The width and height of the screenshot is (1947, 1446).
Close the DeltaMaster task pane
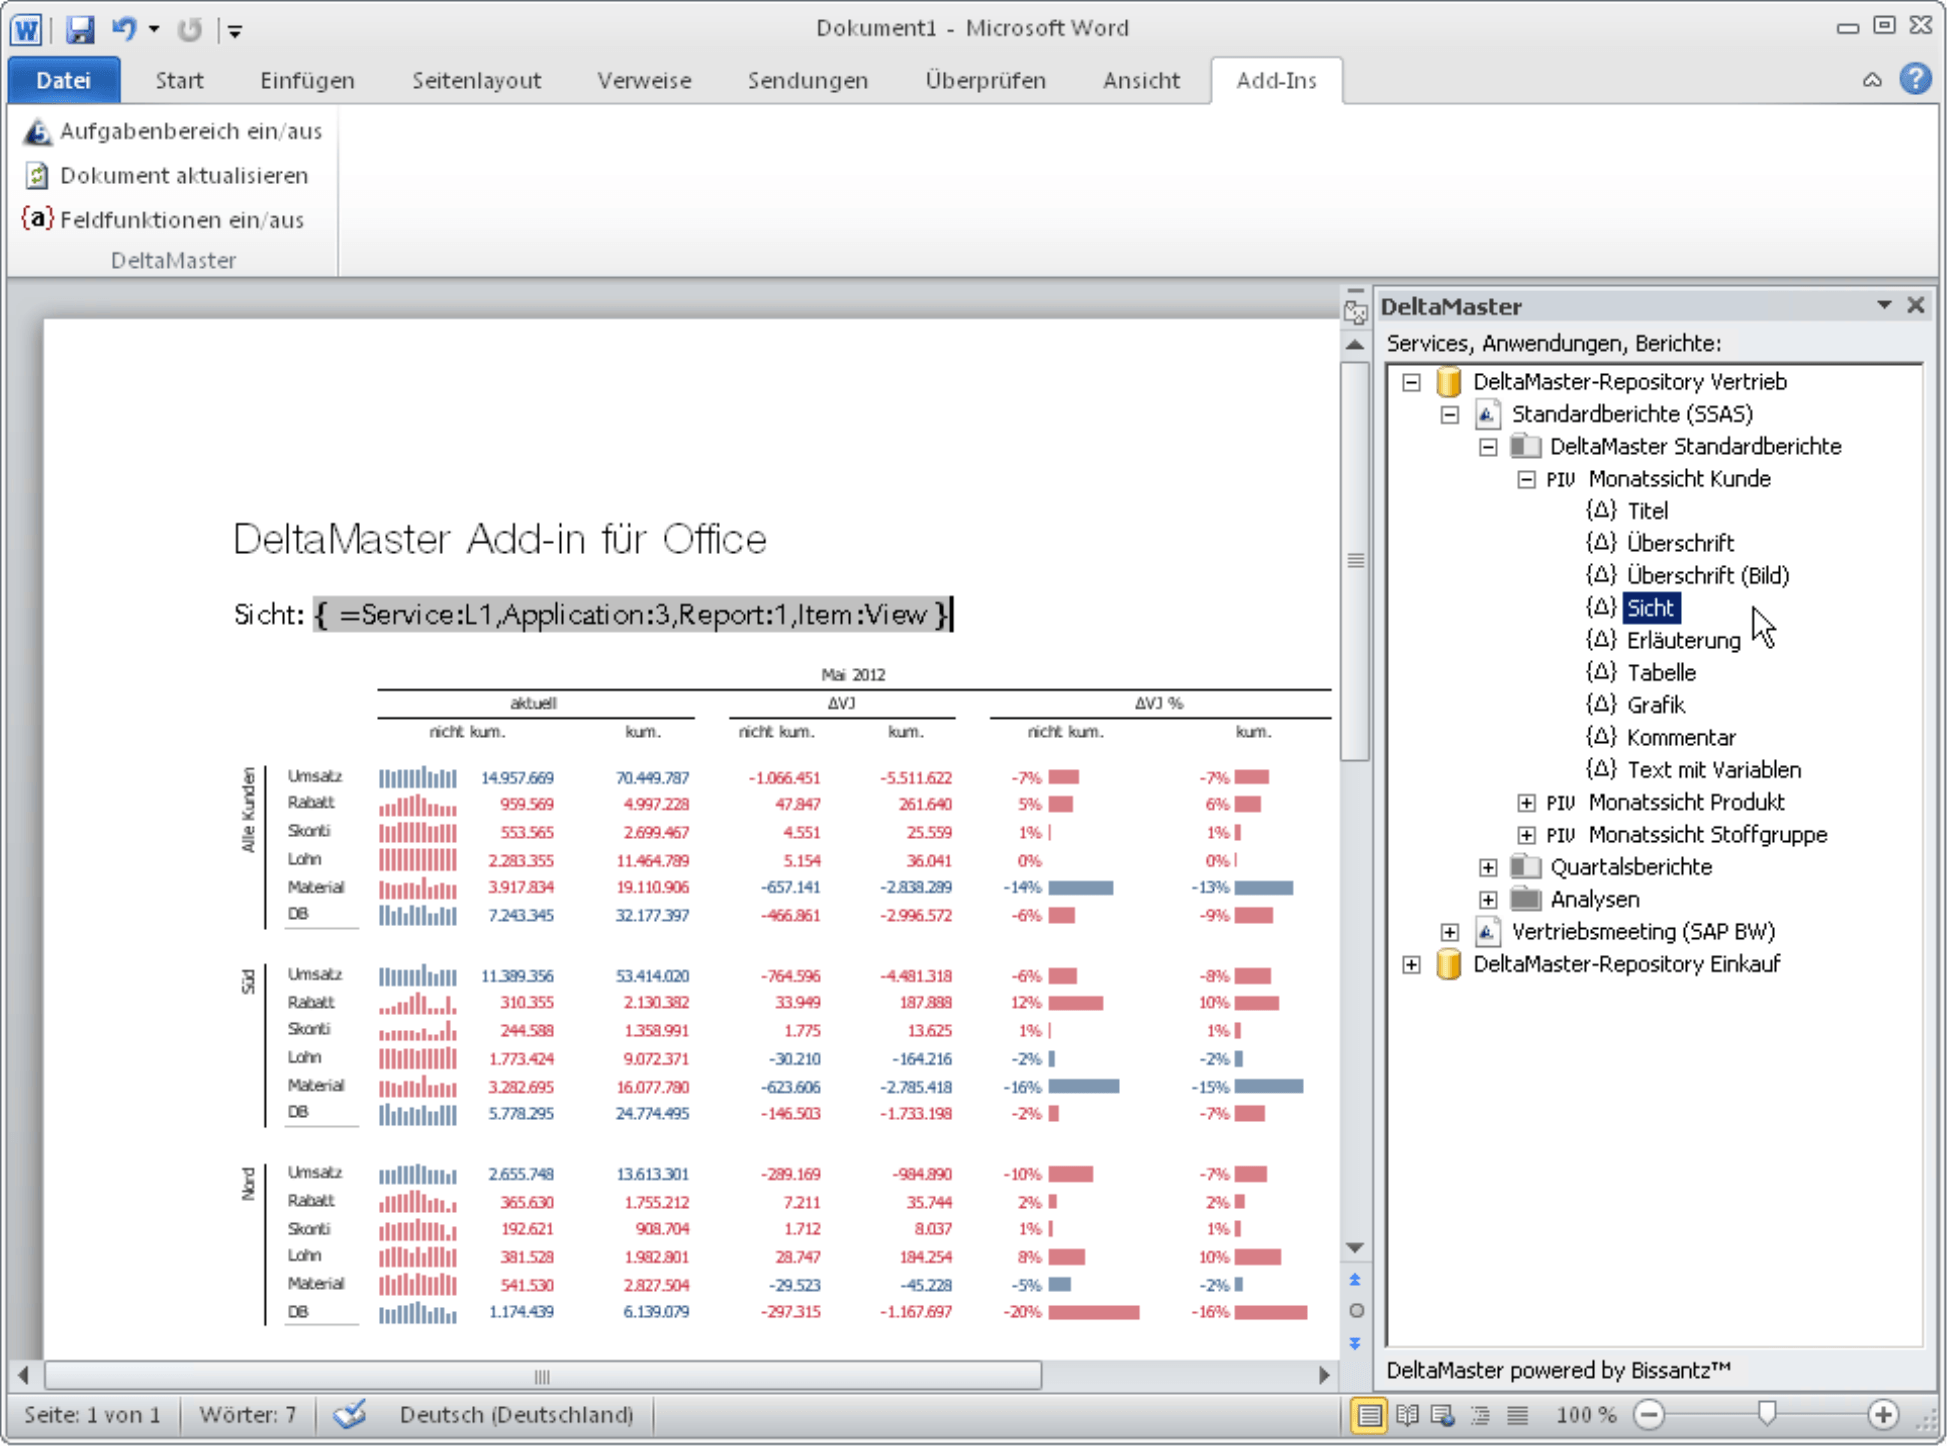[x=1915, y=305]
